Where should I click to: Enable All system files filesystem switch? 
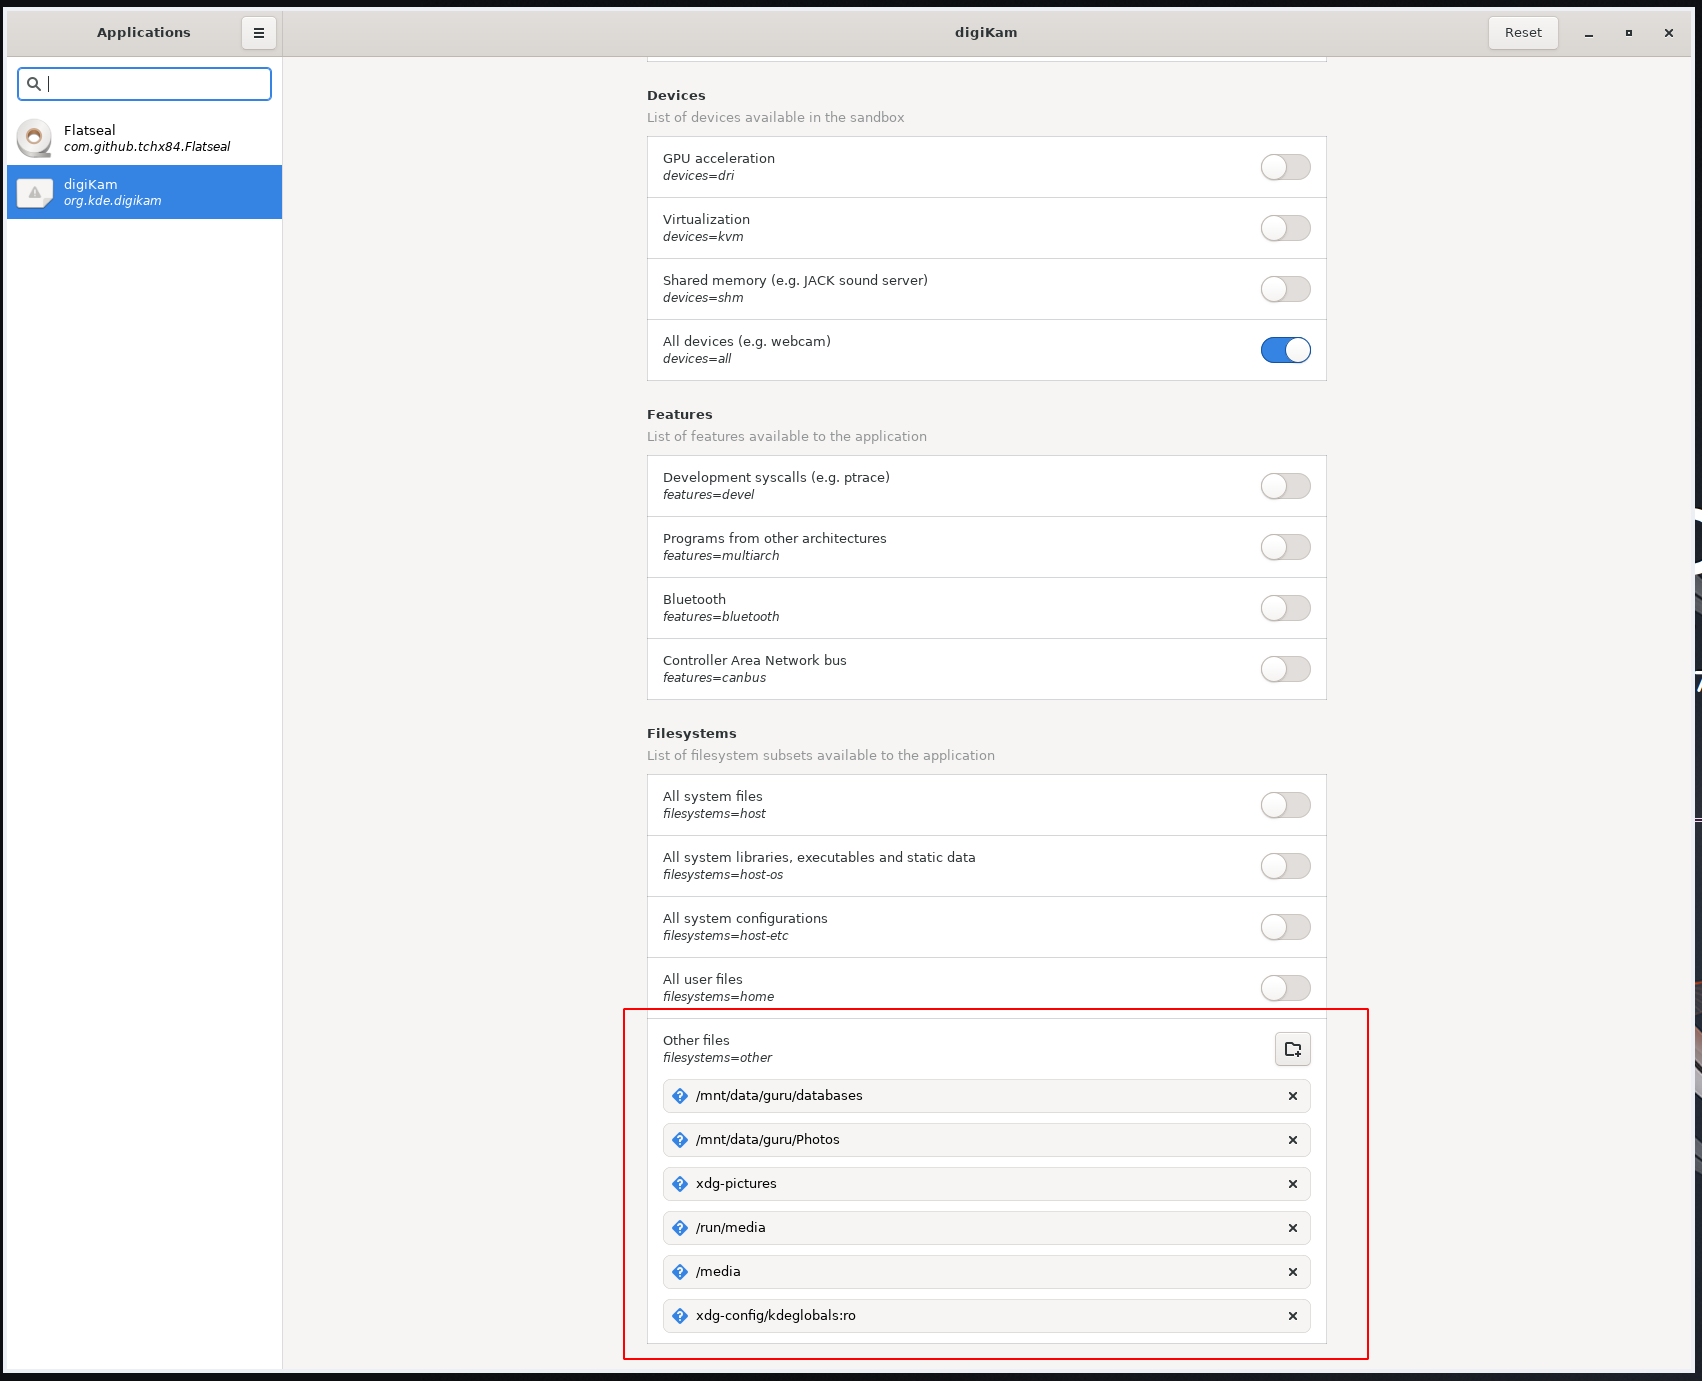(1285, 805)
